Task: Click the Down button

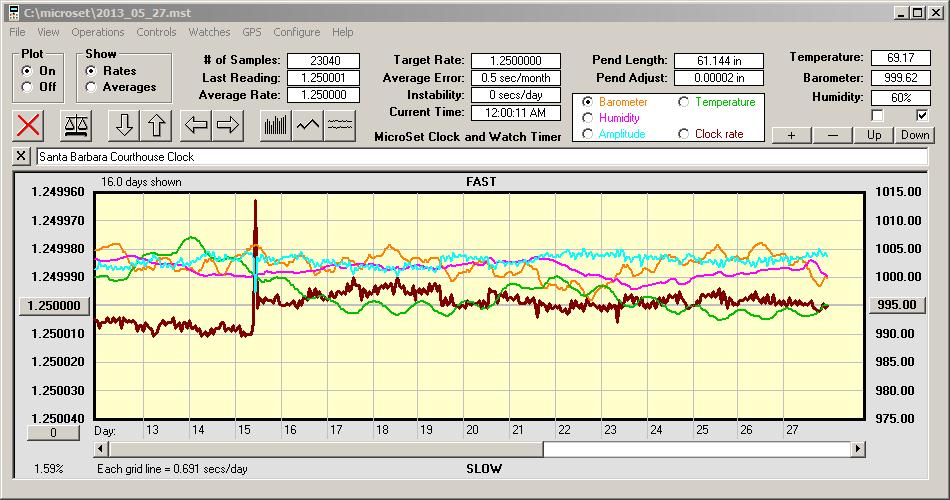Action: [x=914, y=135]
